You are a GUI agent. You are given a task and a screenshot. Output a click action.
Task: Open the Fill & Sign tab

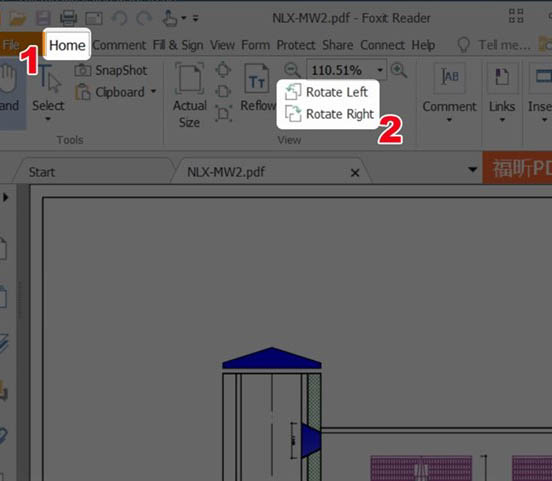coord(178,45)
